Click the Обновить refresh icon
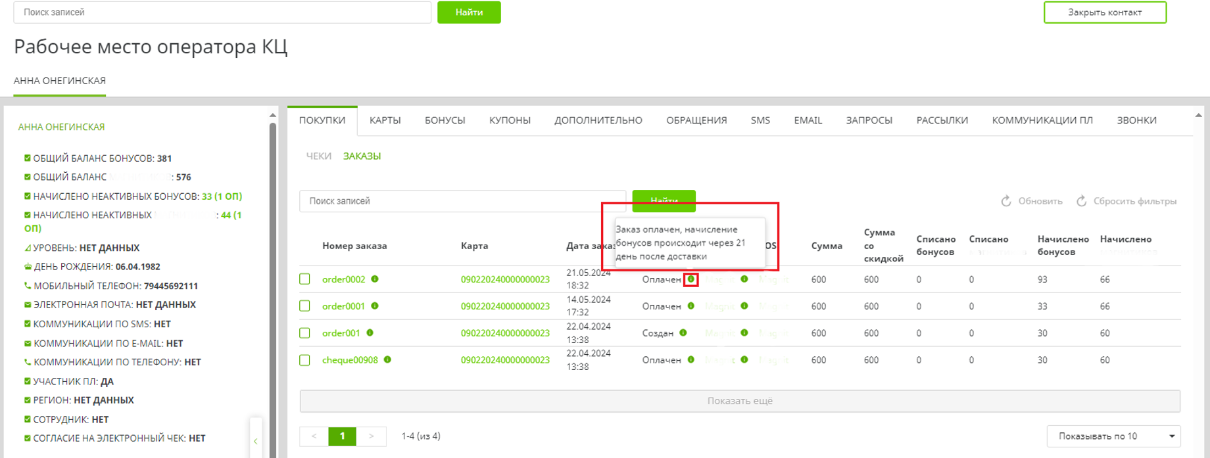Image resolution: width=1210 pixels, height=458 pixels. click(1007, 201)
